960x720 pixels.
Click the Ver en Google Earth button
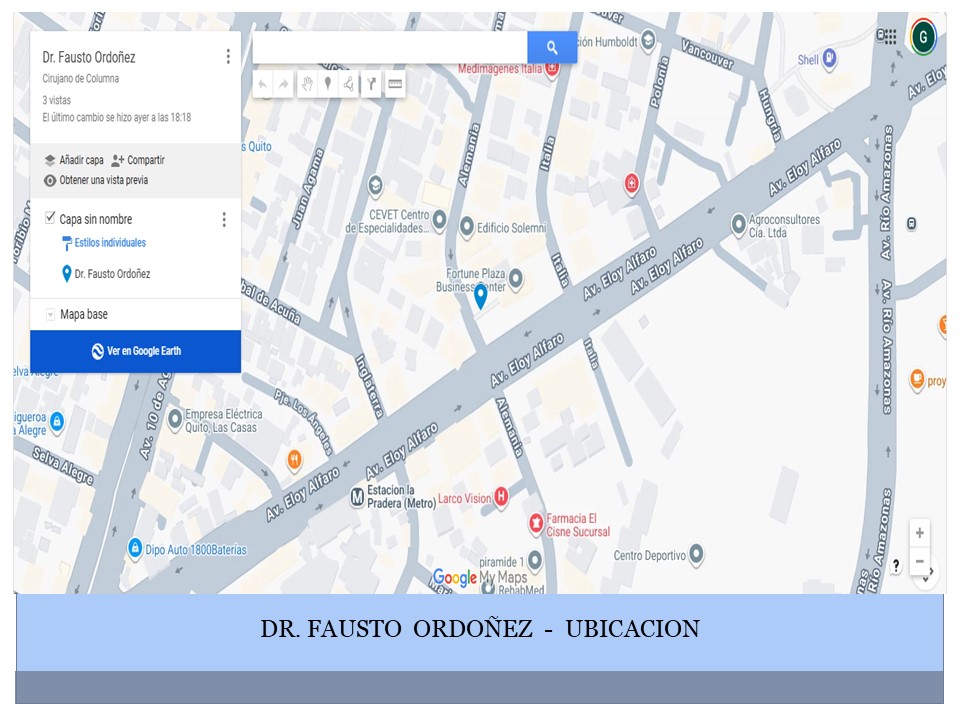tap(135, 351)
